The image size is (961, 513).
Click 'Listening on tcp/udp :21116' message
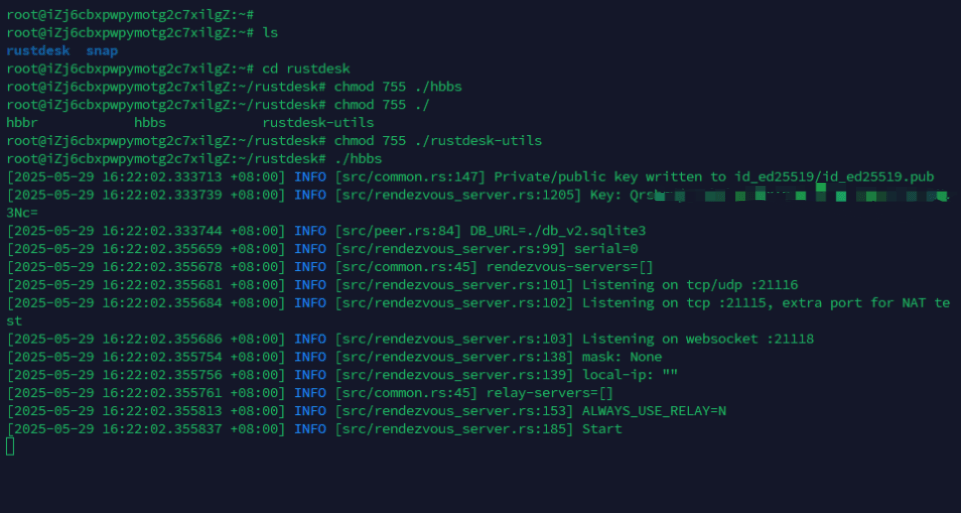[x=690, y=285]
